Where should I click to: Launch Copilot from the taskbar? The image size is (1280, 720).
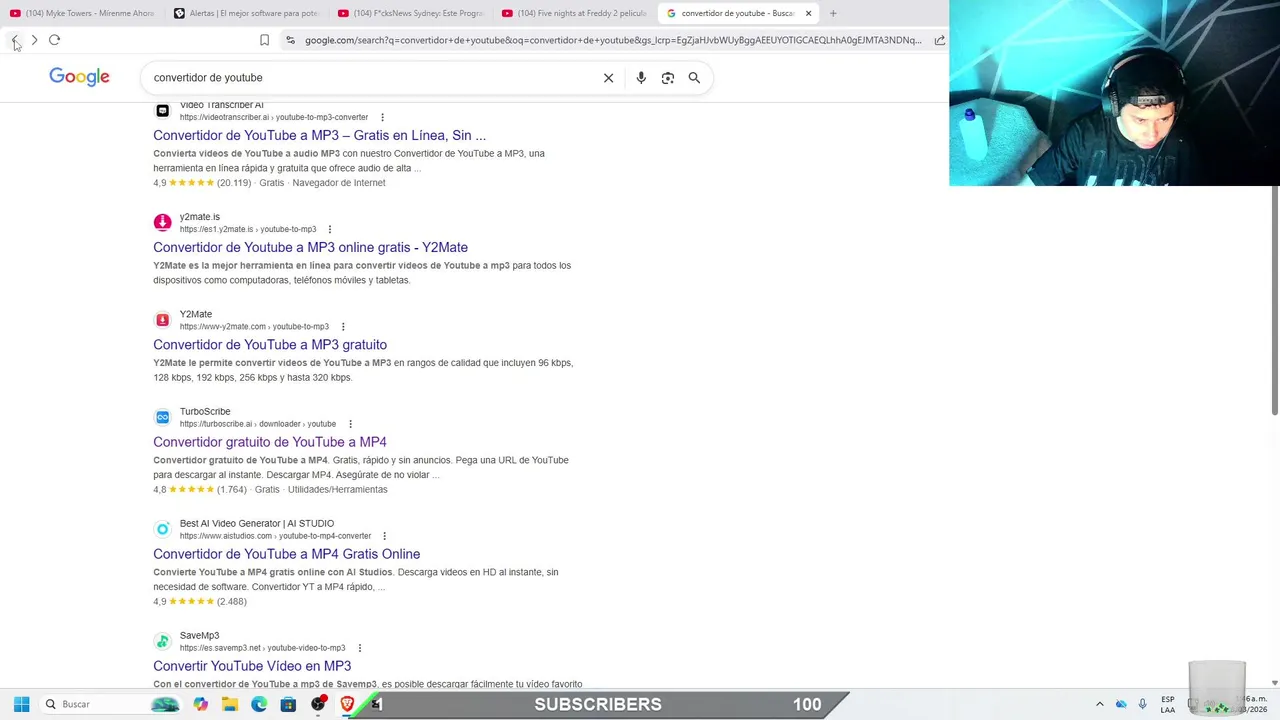pyautogui.click(x=201, y=704)
